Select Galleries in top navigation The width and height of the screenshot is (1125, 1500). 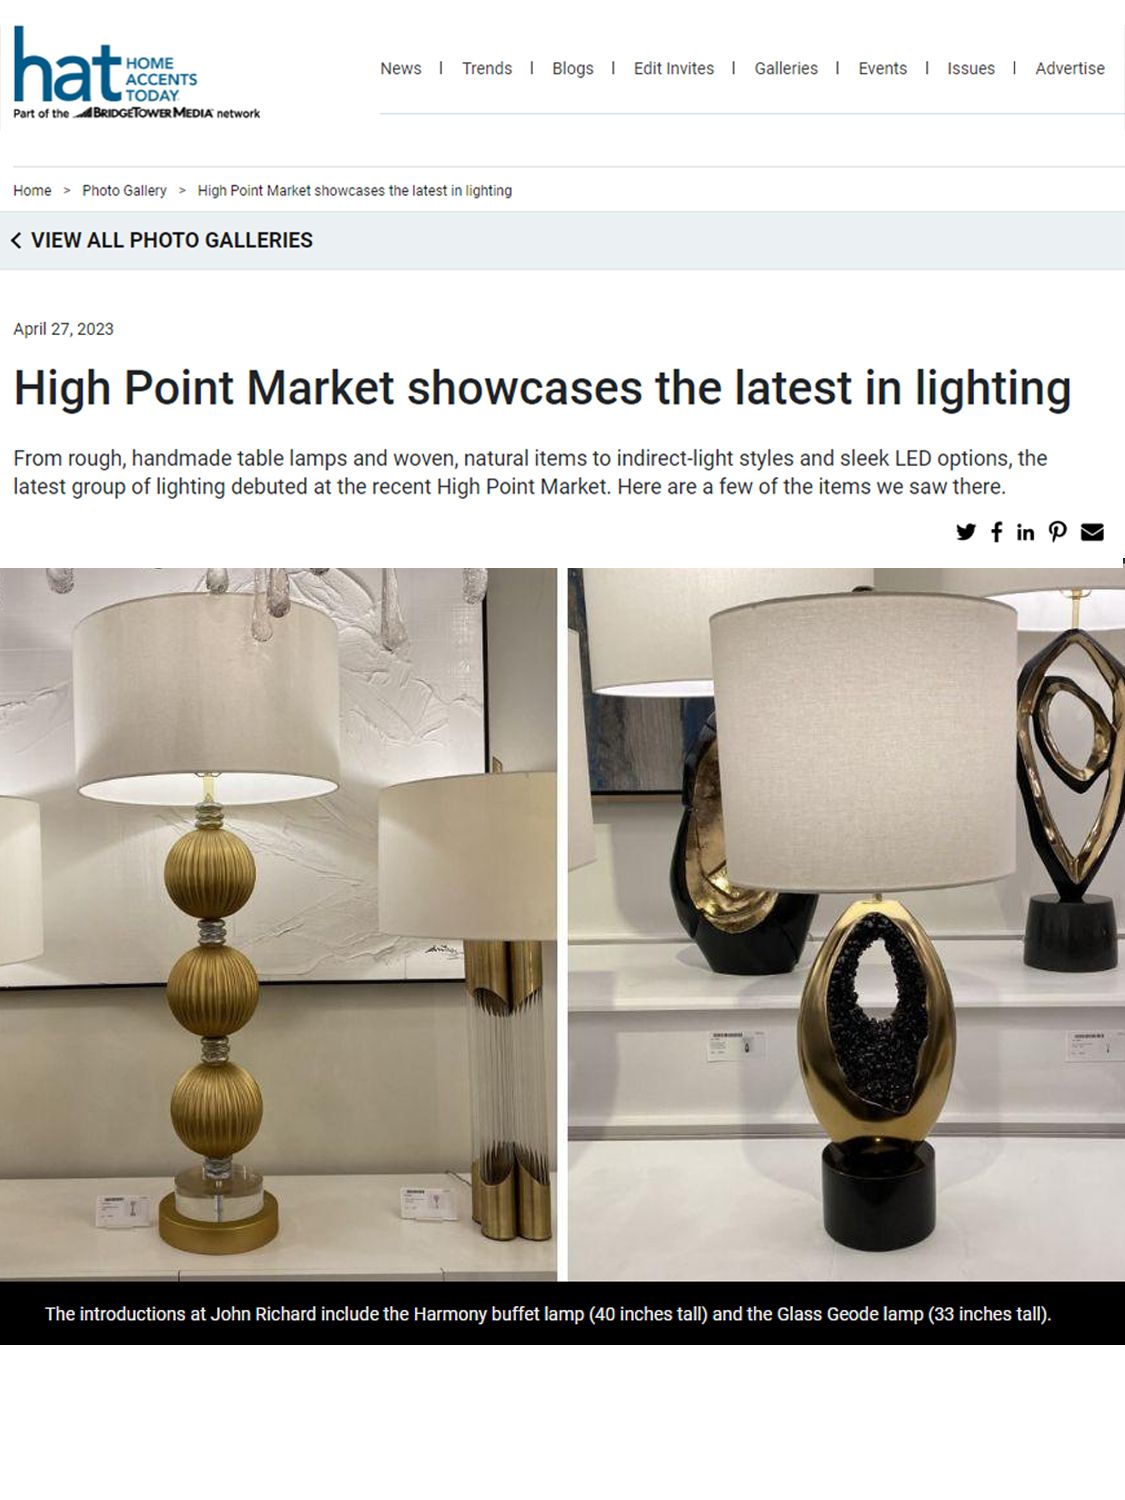(x=786, y=68)
